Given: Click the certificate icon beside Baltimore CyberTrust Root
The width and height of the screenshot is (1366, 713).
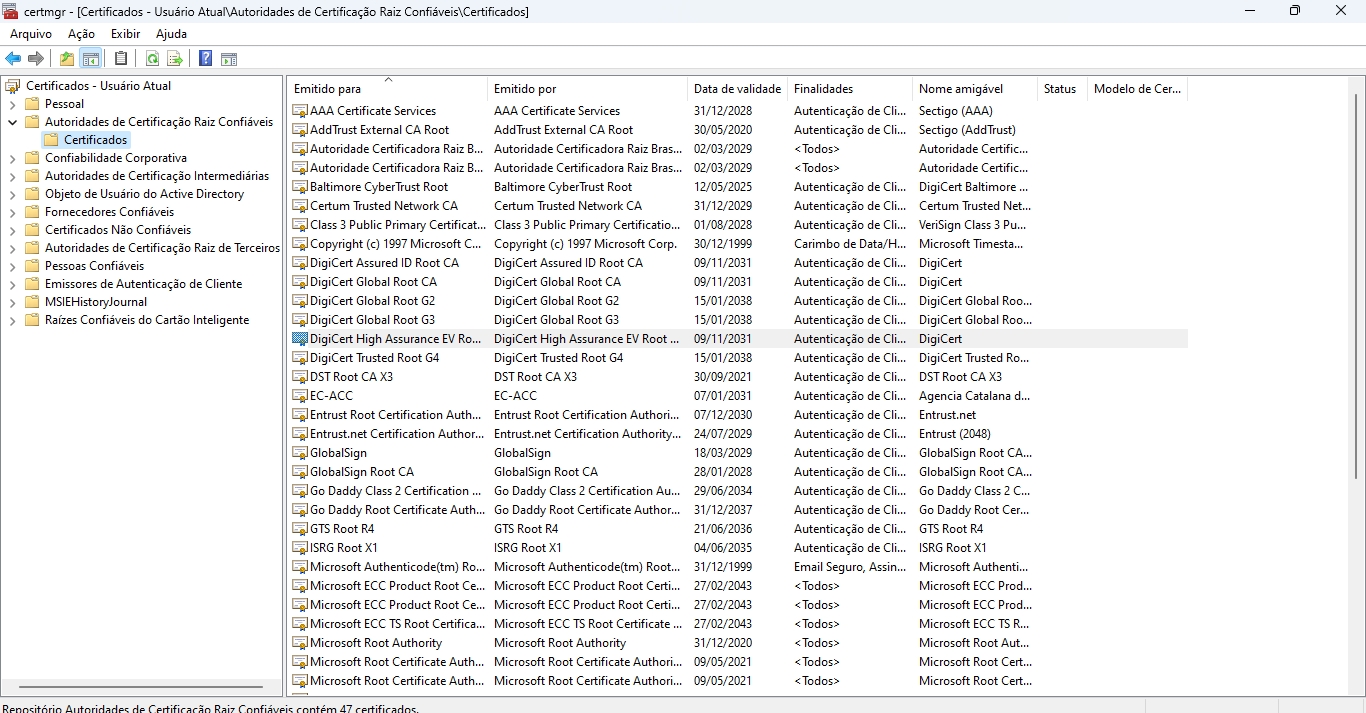Looking at the screenshot, I should coord(300,187).
